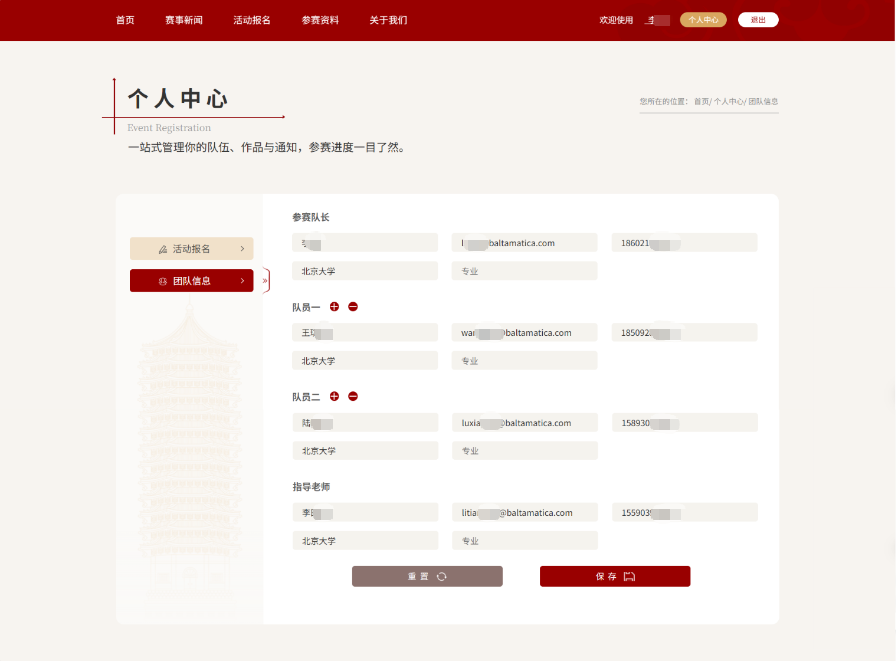Click the 重置 reset button
This screenshot has width=896, height=661.
[427, 576]
